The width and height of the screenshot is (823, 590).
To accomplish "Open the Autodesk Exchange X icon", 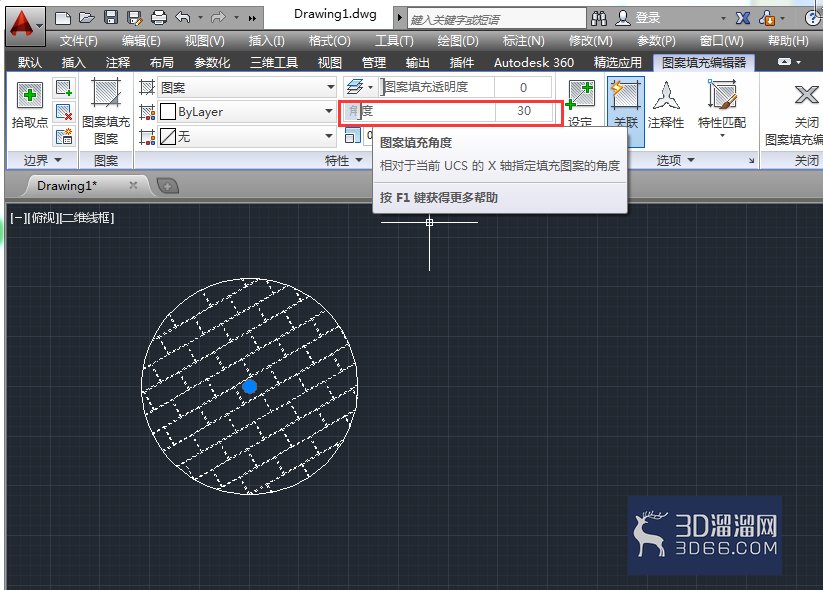I will pyautogui.click(x=743, y=19).
